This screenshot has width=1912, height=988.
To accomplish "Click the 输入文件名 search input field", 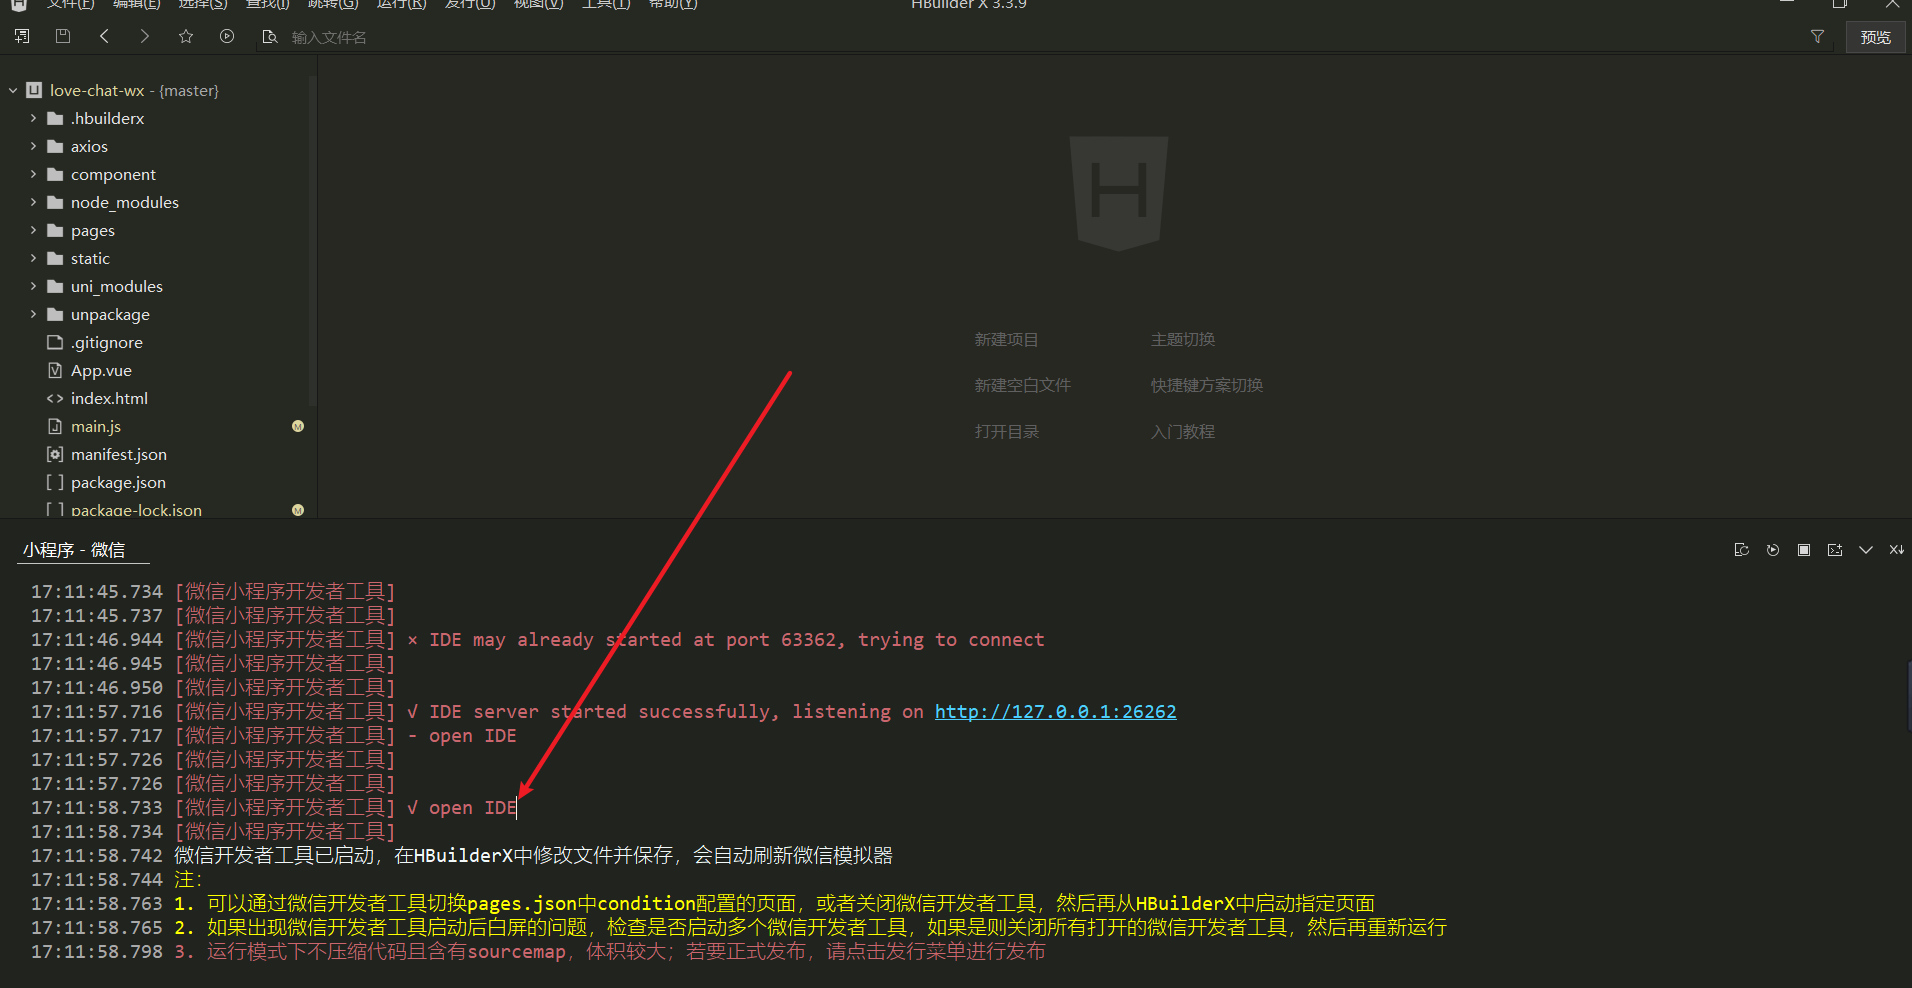I will pos(1040,37).
